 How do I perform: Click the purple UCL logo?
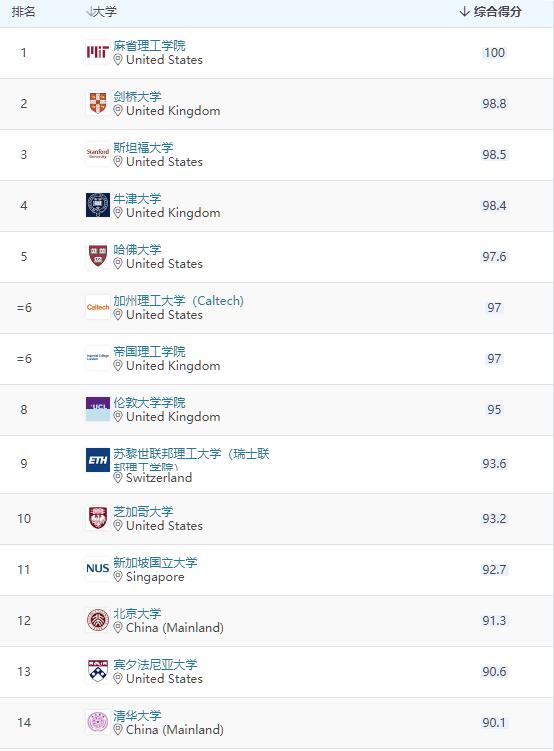click(x=98, y=409)
